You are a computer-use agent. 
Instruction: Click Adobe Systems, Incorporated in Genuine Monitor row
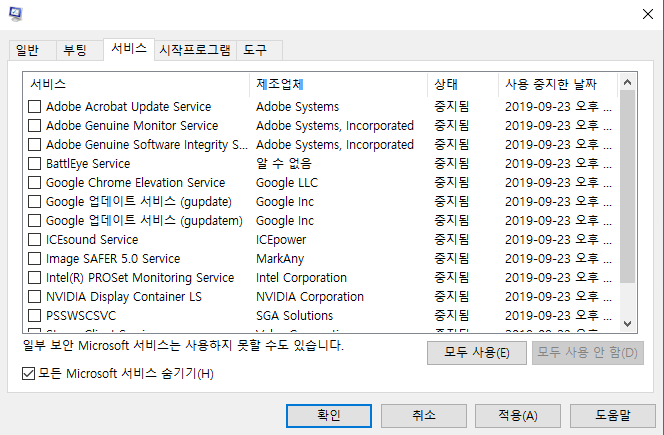pos(335,126)
